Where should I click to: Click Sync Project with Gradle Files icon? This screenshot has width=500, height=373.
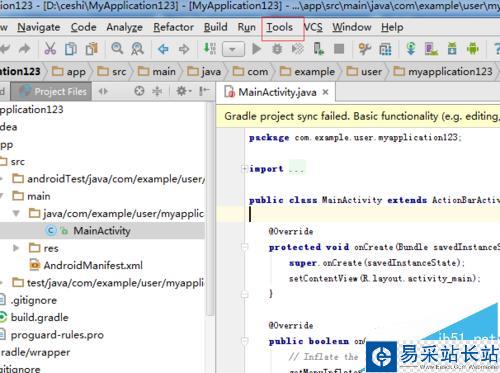click(x=411, y=49)
